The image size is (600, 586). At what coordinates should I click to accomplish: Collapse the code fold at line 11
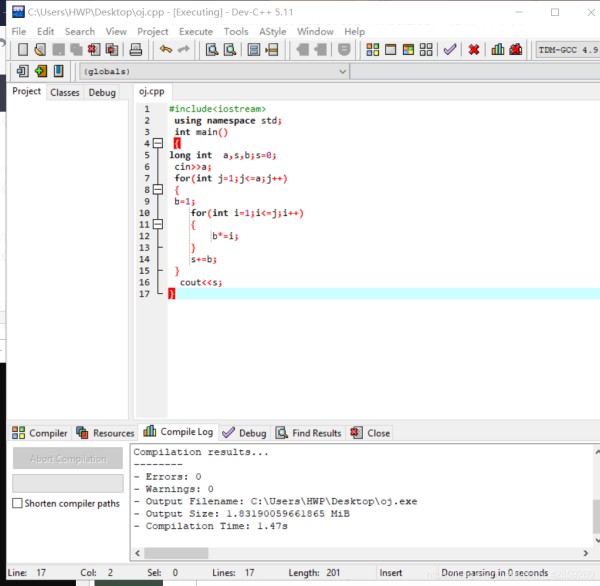(158, 224)
